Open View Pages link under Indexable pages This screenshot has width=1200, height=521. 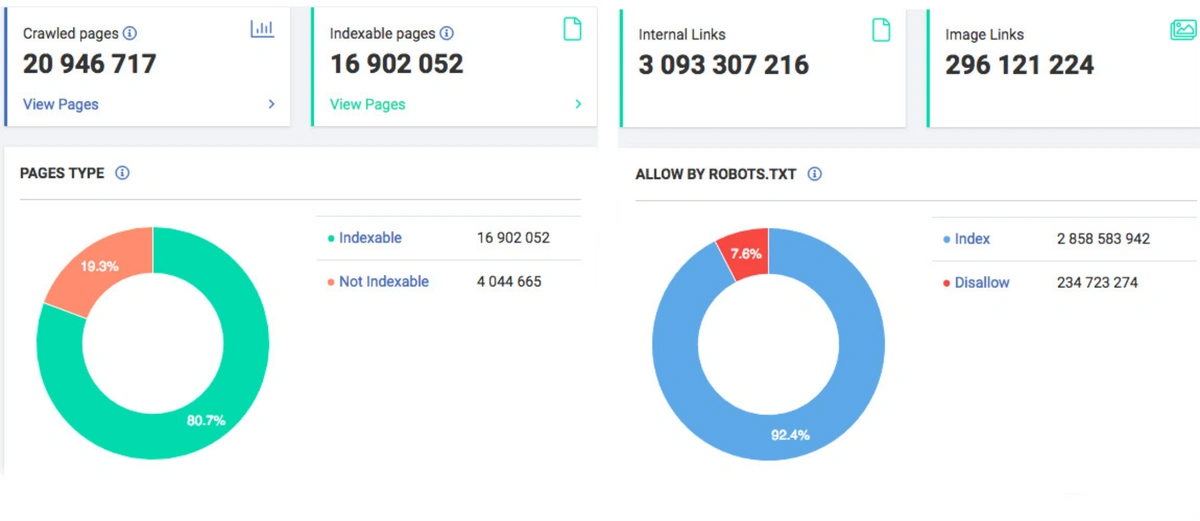click(367, 104)
